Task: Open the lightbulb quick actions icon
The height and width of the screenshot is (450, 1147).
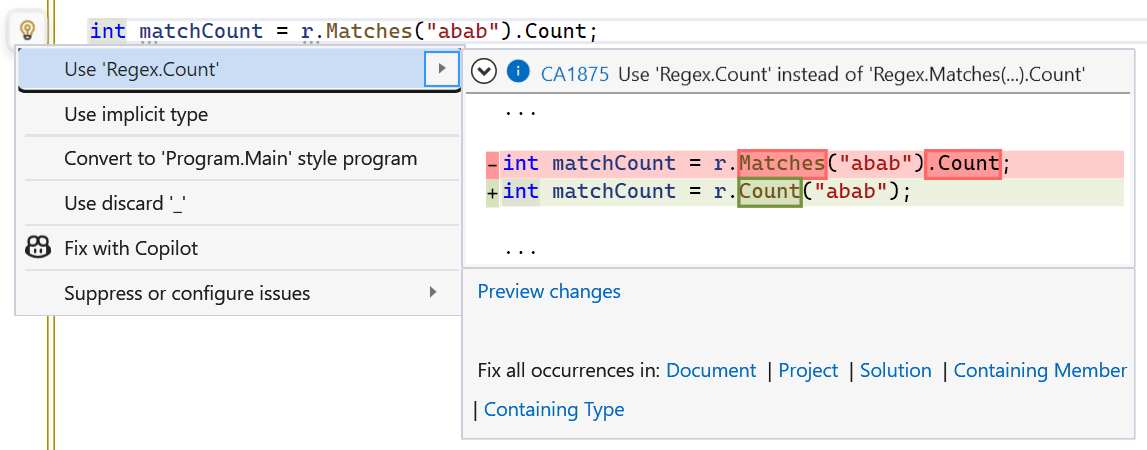Action: (27, 30)
